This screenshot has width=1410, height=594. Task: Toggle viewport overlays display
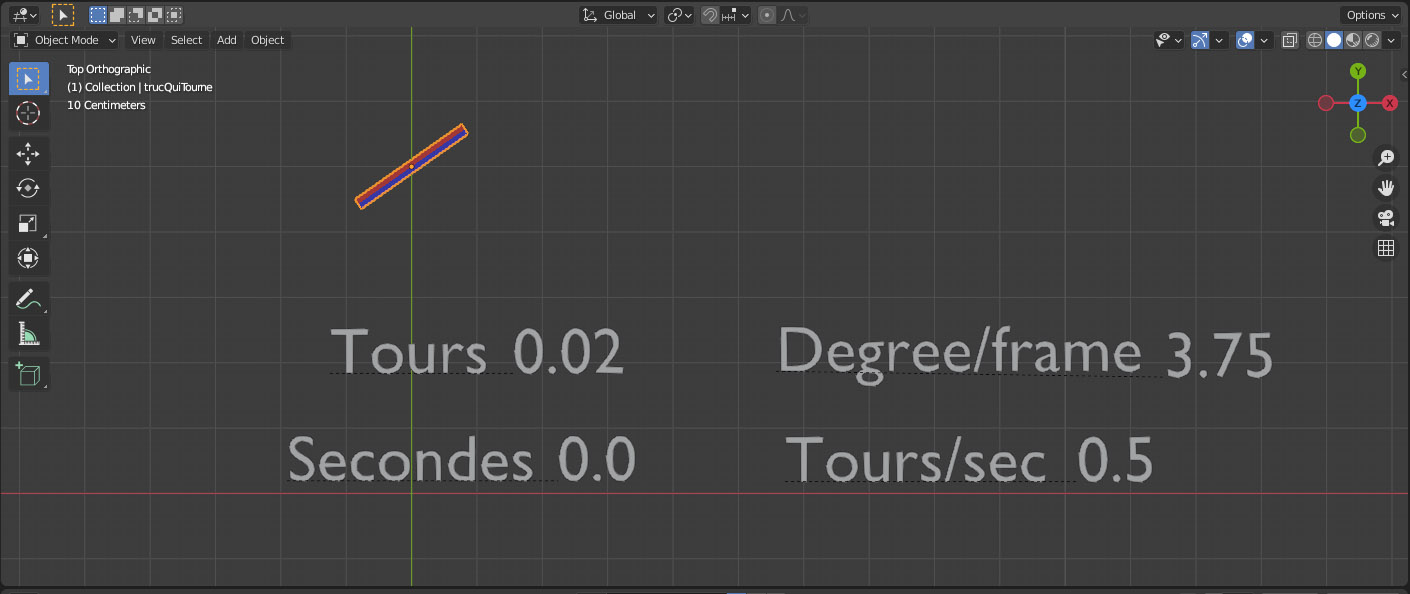[1245, 40]
